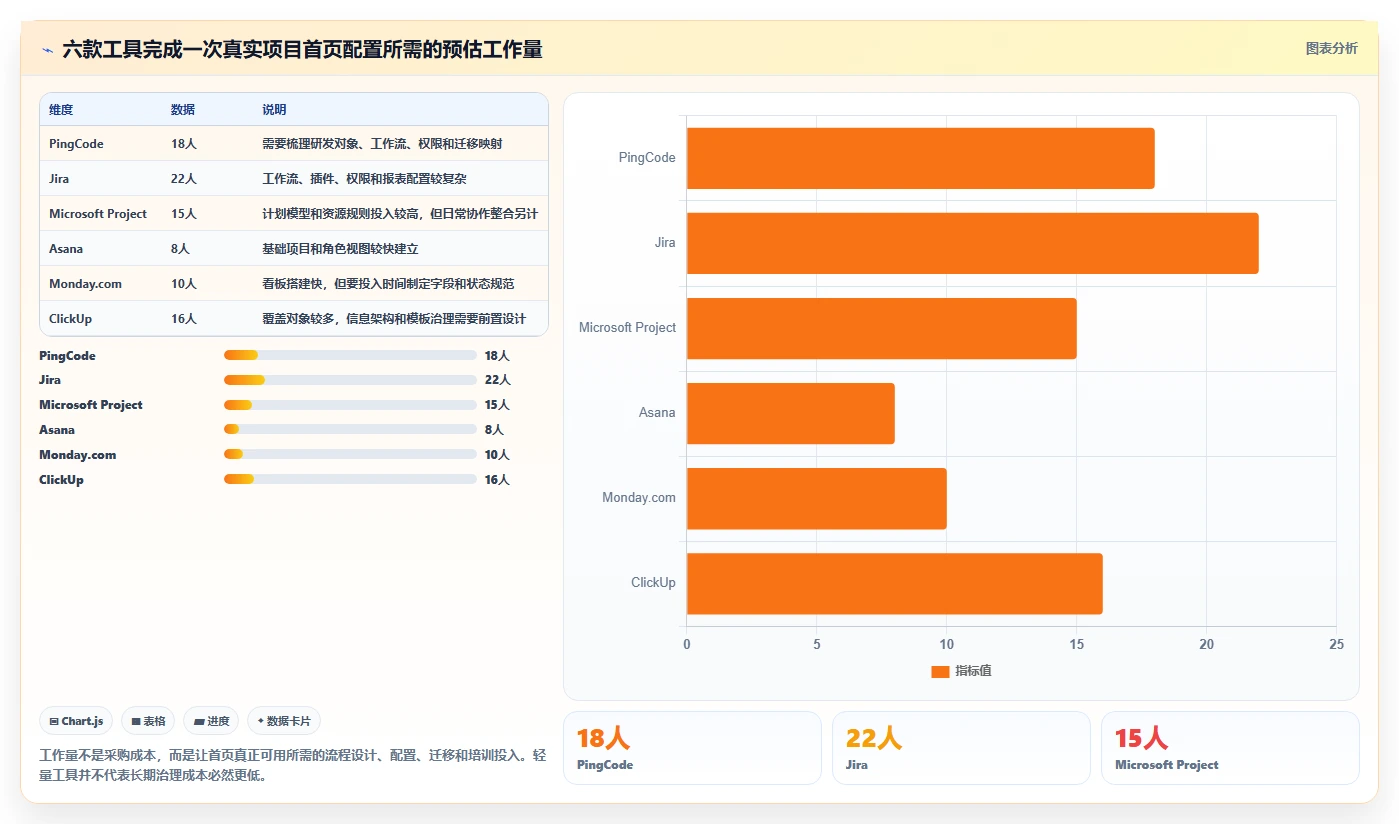Click the Monday.com progress list label
The image size is (1399, 824).
[77, 455]
